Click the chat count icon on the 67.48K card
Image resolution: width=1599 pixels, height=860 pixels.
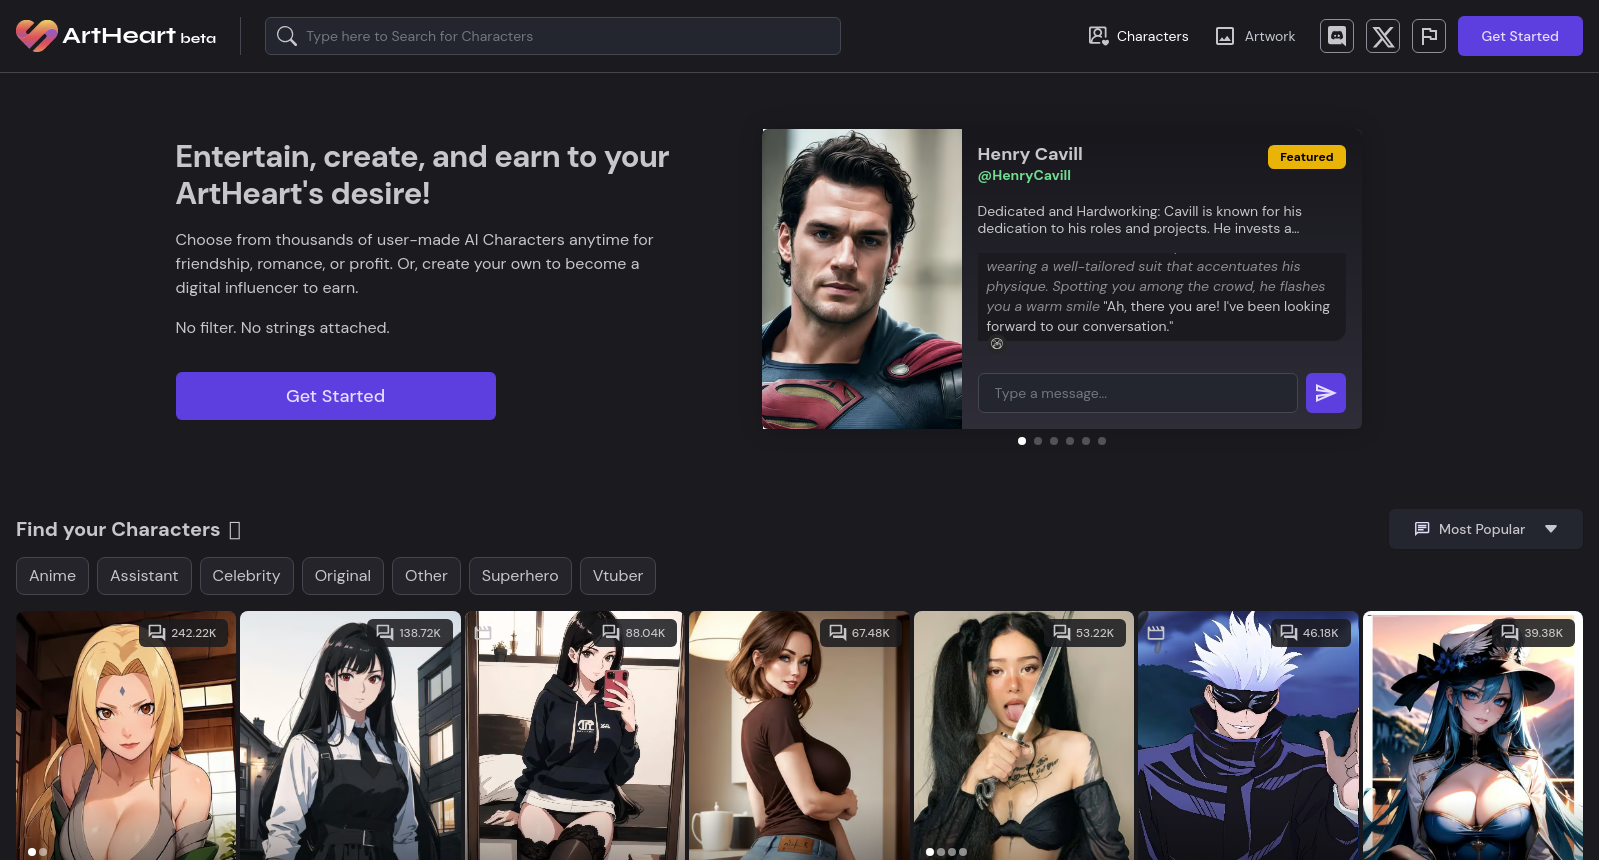point(838,633)
